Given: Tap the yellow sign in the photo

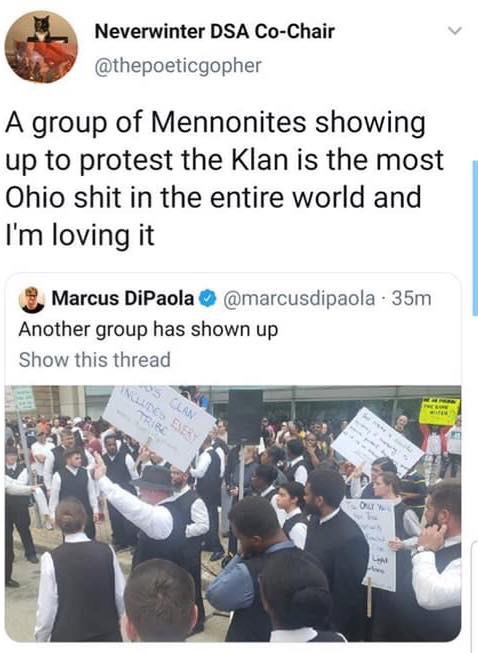Looking at the screenshot, I should coord(439,411).
